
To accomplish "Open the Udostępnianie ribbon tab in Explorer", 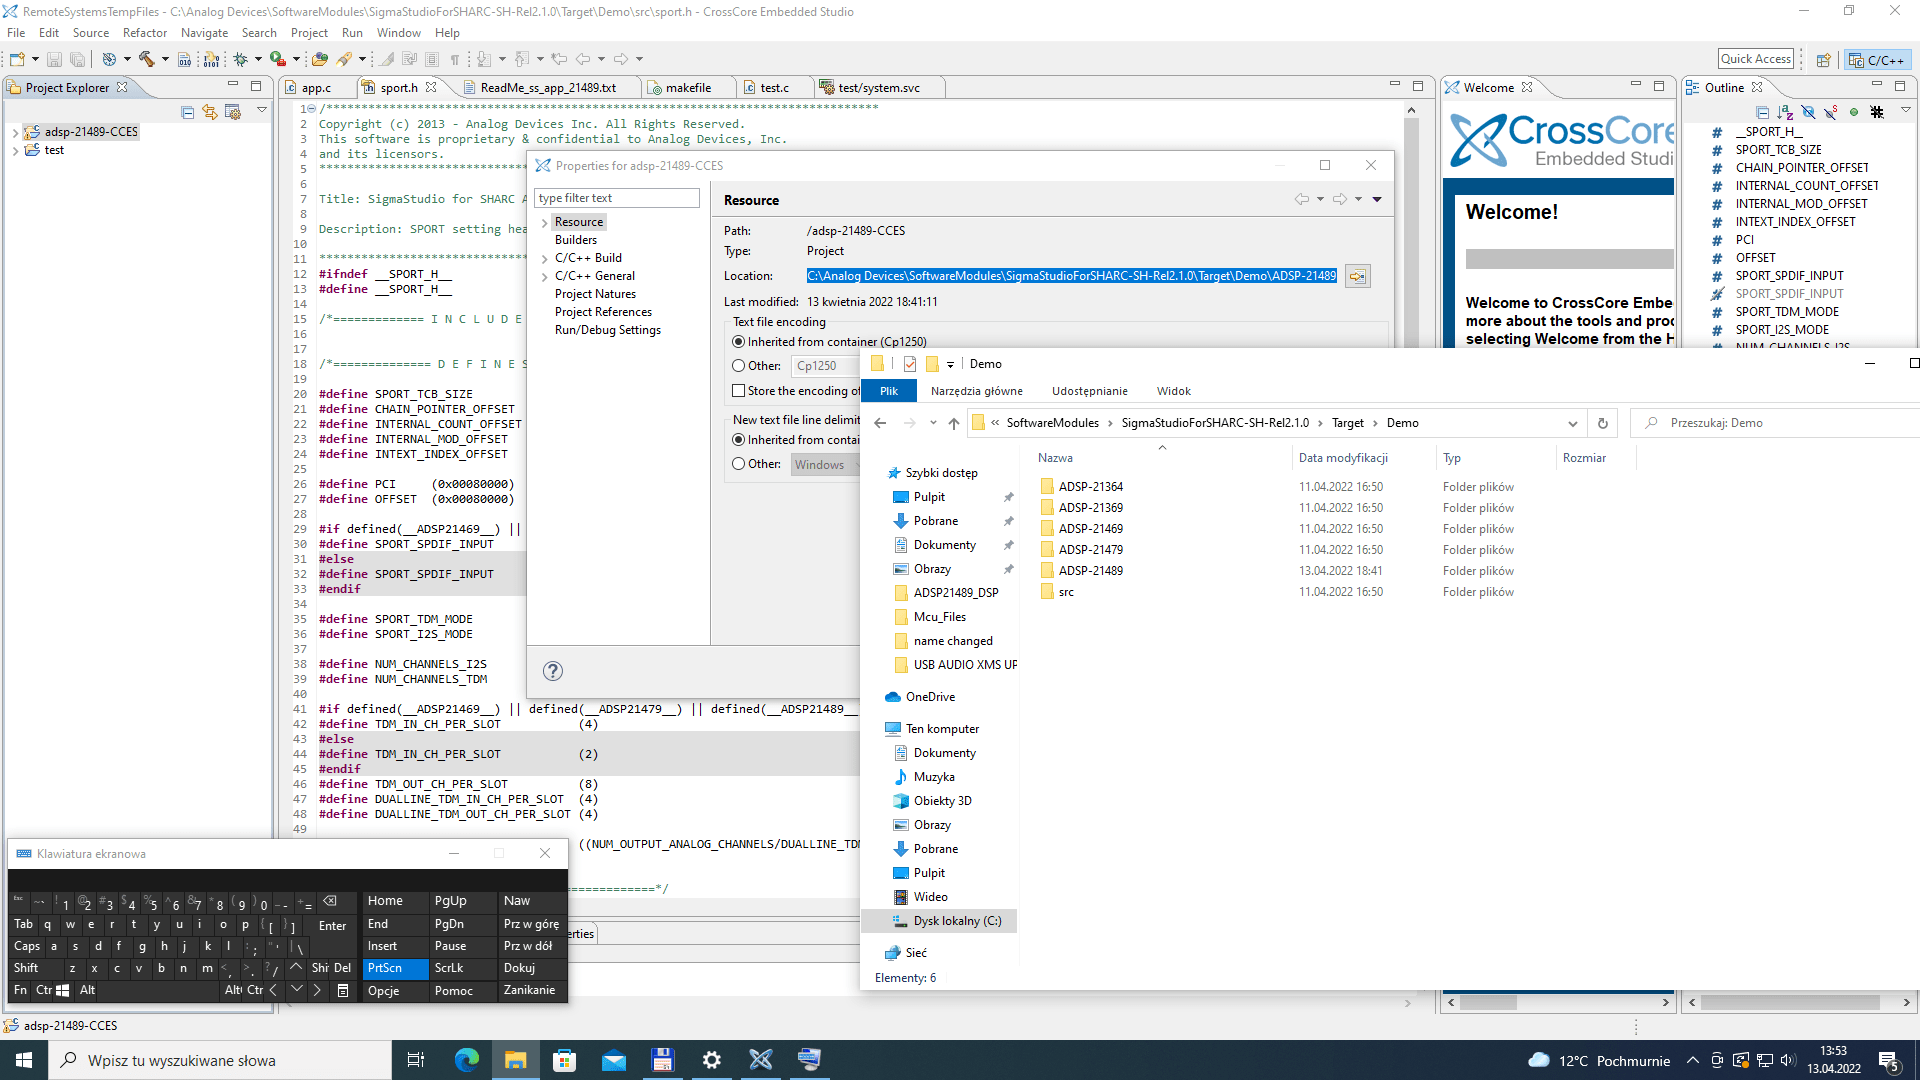I will (x=1089, y=391).
